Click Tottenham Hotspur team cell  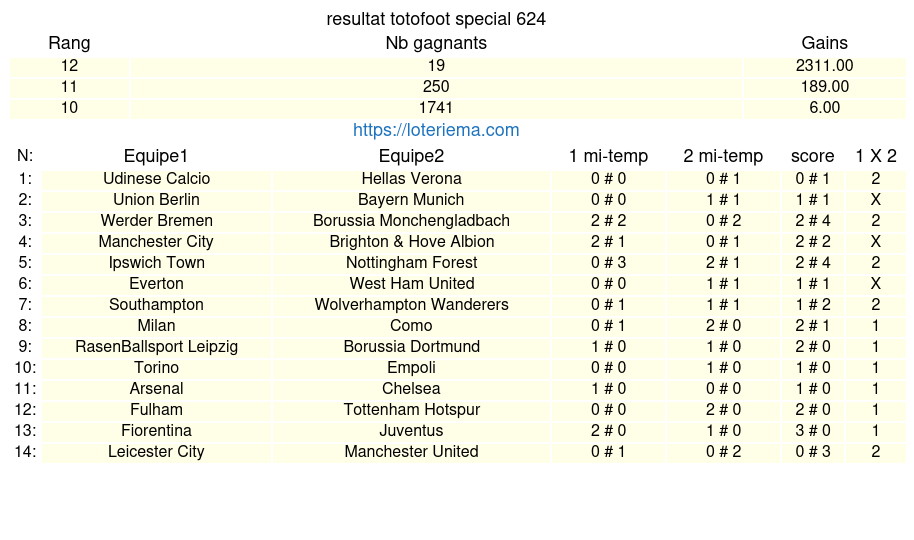point(411,410)
